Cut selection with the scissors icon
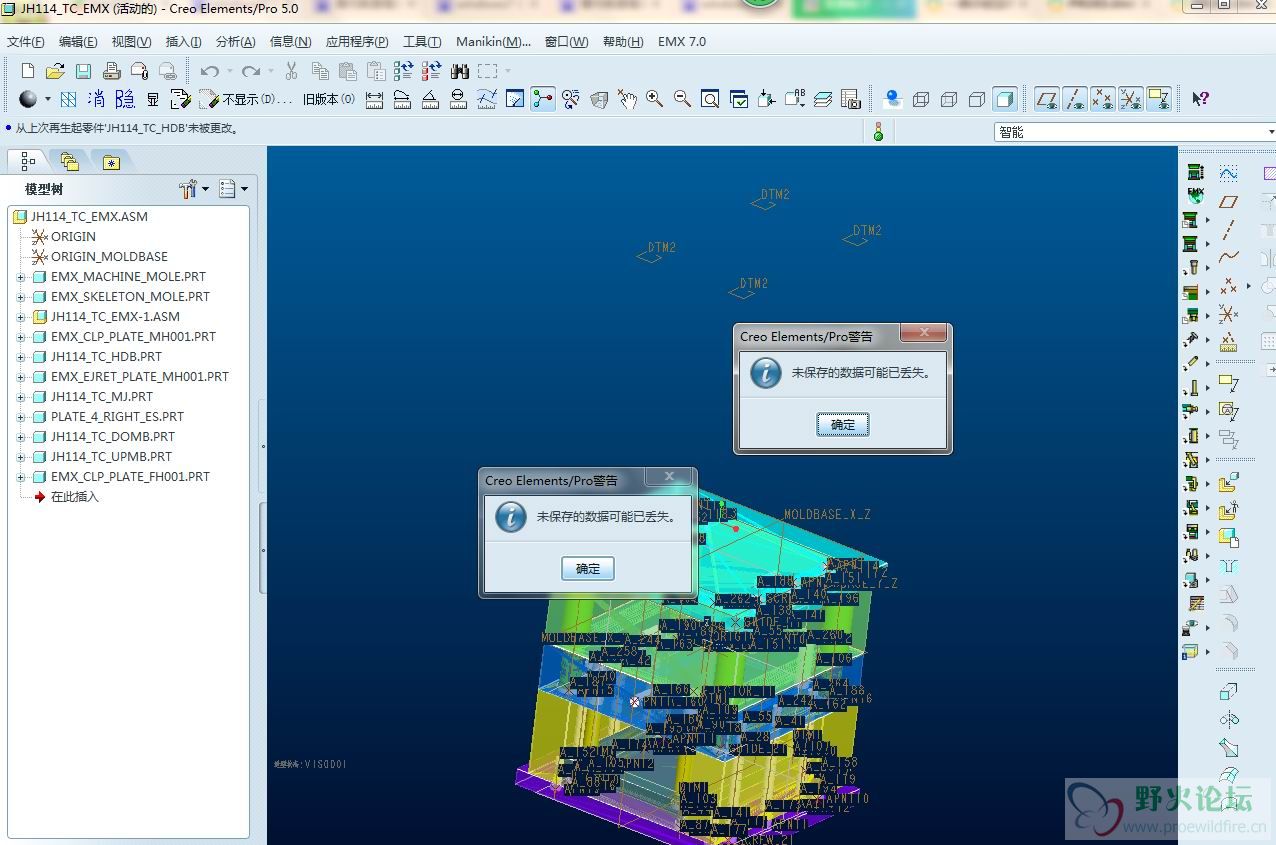The image size is (1276, 845). pyautogui.click(x=291, y=71)
